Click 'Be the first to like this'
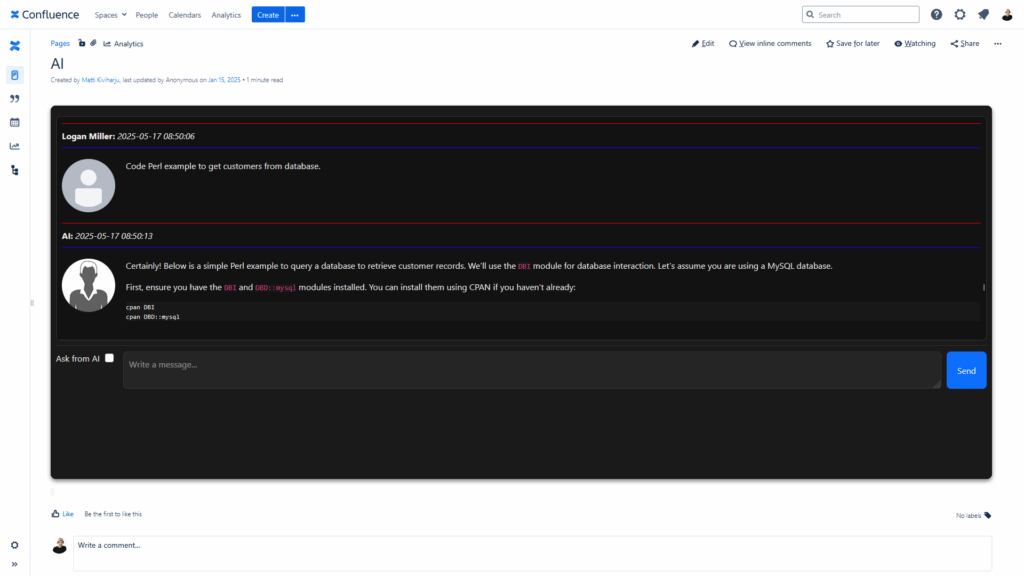The width and height of the screenshot is (1024, 576). (x=113, y=514)
